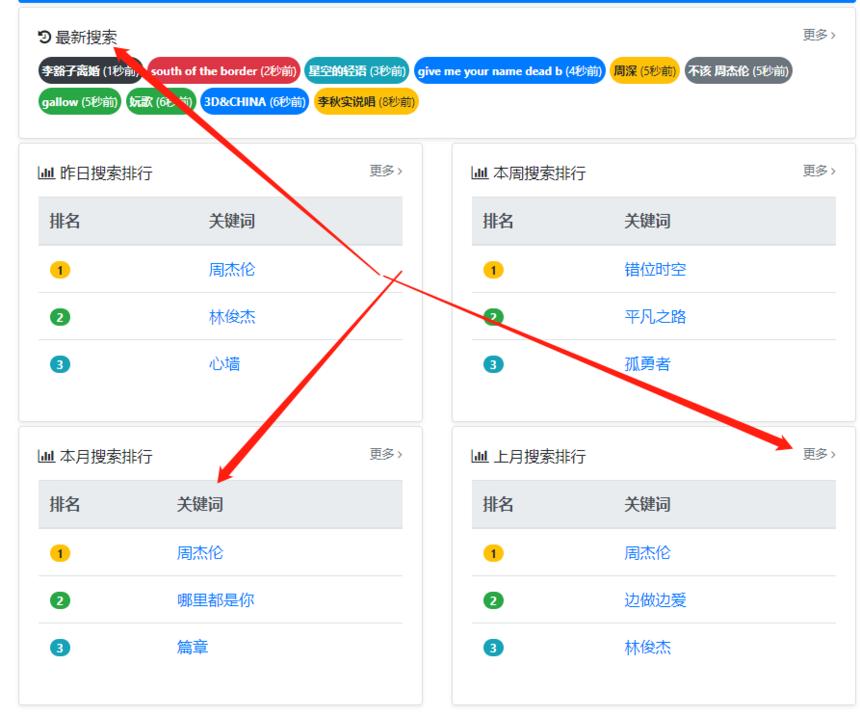Click the history icon beside 最新搜索
The width and height of the screenshot is (860, 717).
click(44, 38)
